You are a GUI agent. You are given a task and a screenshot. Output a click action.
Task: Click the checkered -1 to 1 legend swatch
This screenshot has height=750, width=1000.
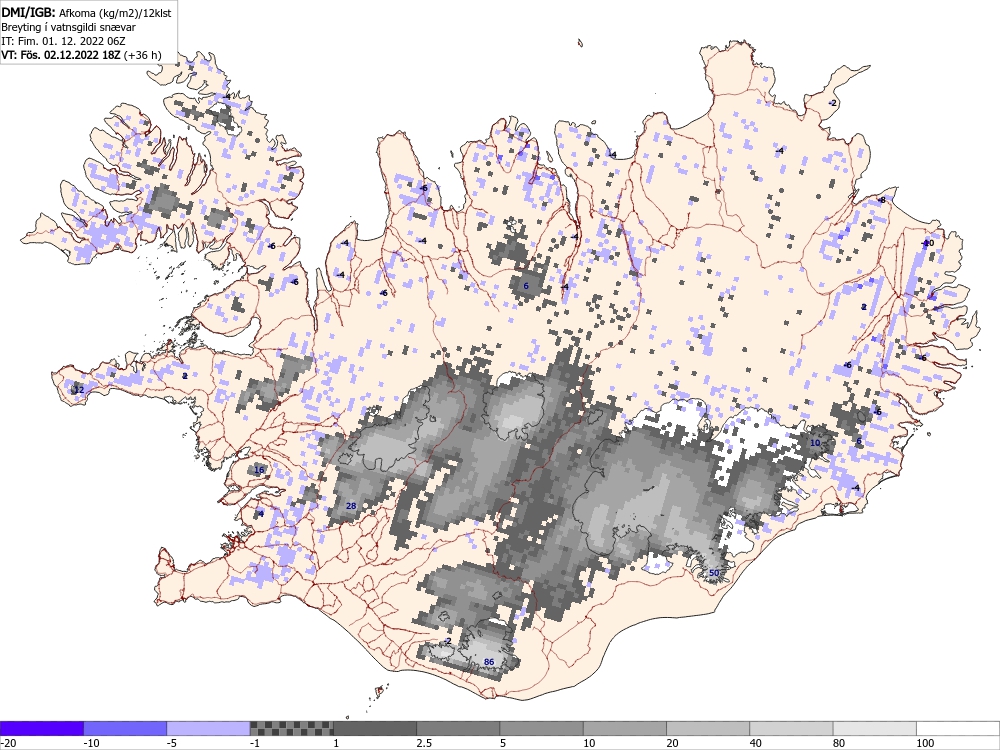click(x=291, y=728)
